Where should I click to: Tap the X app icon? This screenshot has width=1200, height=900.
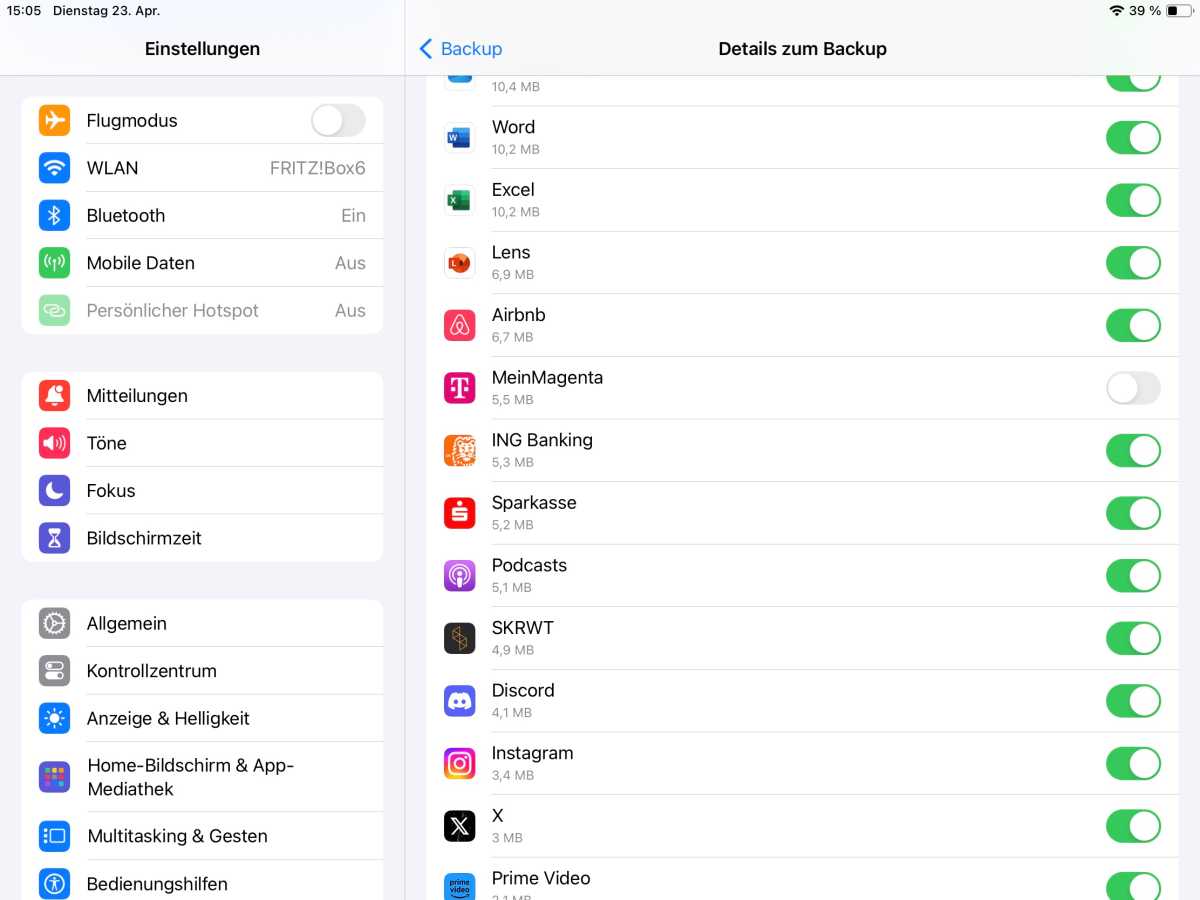coord(459,826)
